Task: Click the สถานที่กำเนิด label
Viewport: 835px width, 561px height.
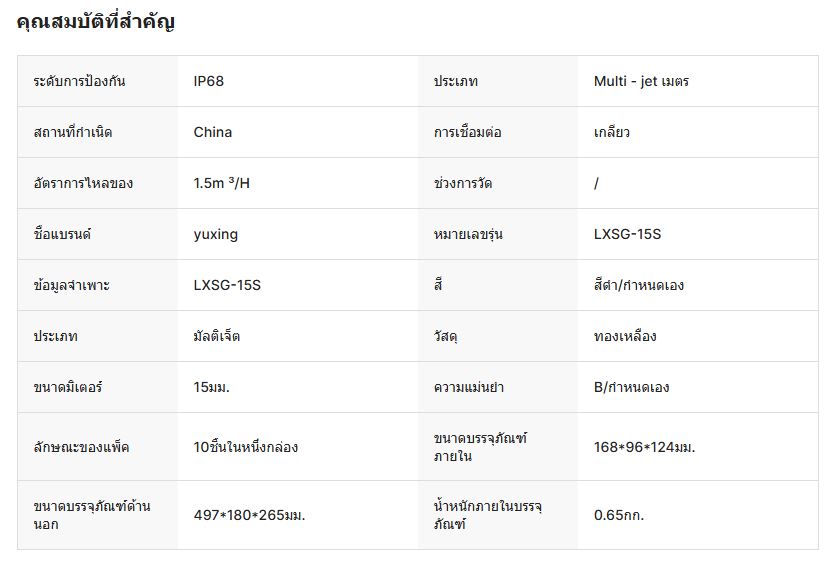Action: point(73,132)
